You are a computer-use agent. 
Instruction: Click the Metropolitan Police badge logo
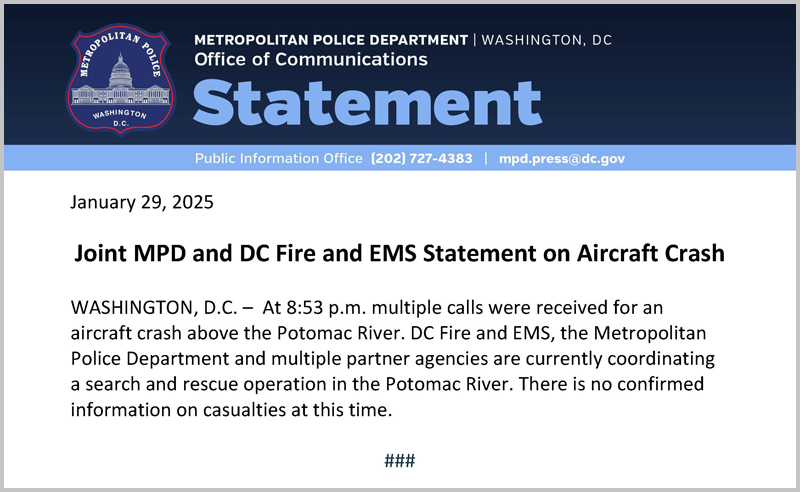pos(121,80)
